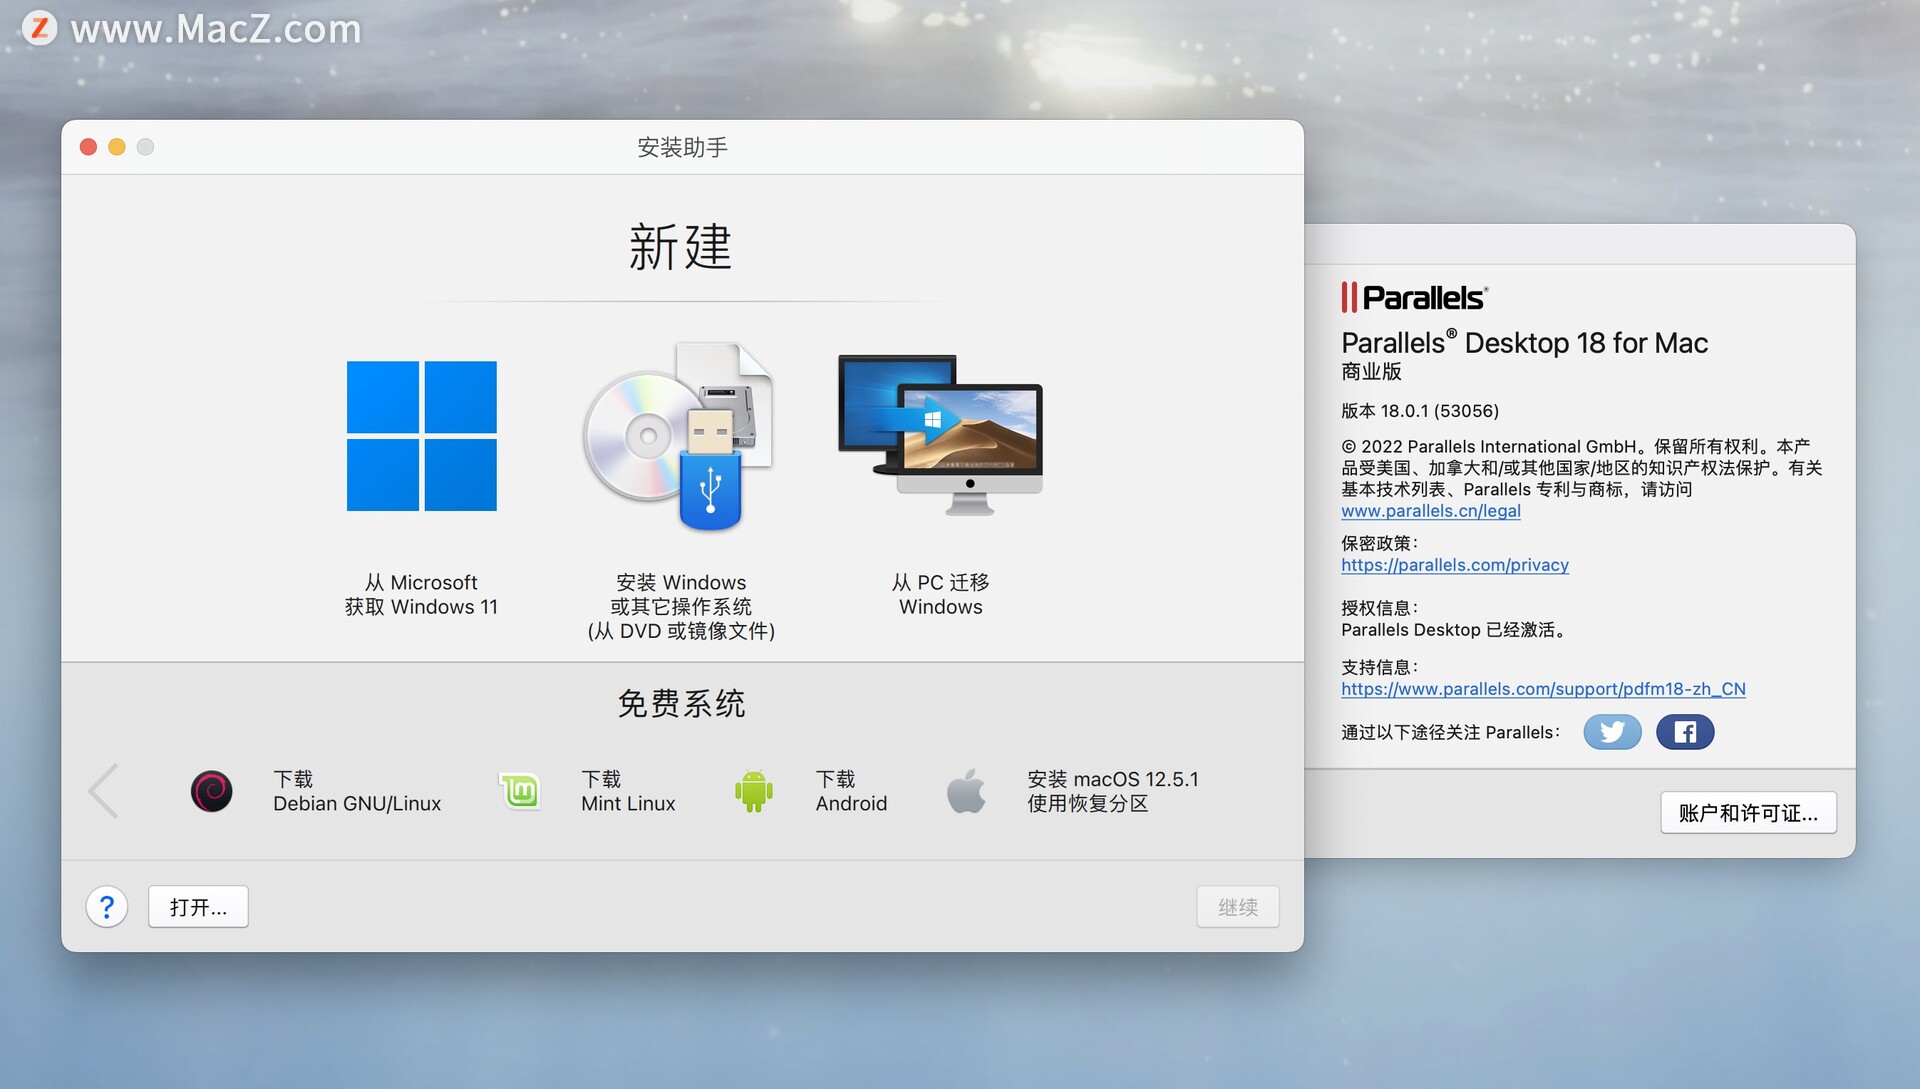
Task: Click the blue question mark help button
Action: [x=107, y=907]
